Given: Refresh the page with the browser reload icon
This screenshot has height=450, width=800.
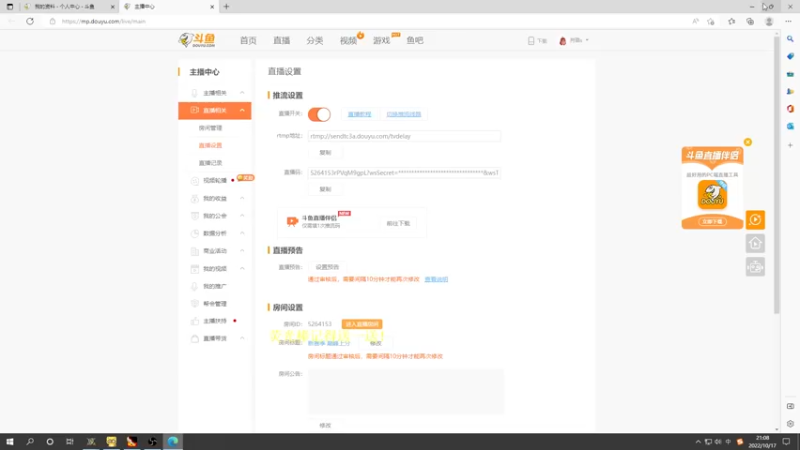Looking at the screenshot, I should pos(30,21).
